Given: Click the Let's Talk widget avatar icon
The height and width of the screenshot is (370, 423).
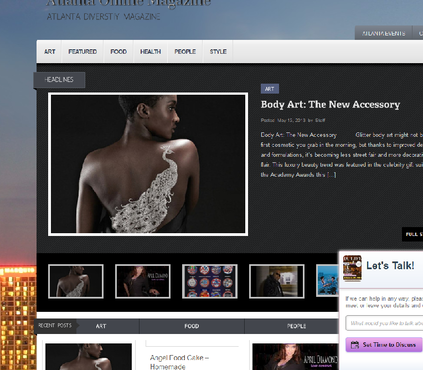Looking at the screenshot, I should (x=352, y=268).
